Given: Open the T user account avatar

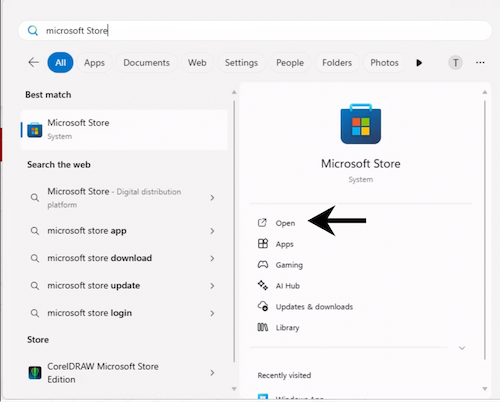Looking at the screenshot, I should 455,62.
